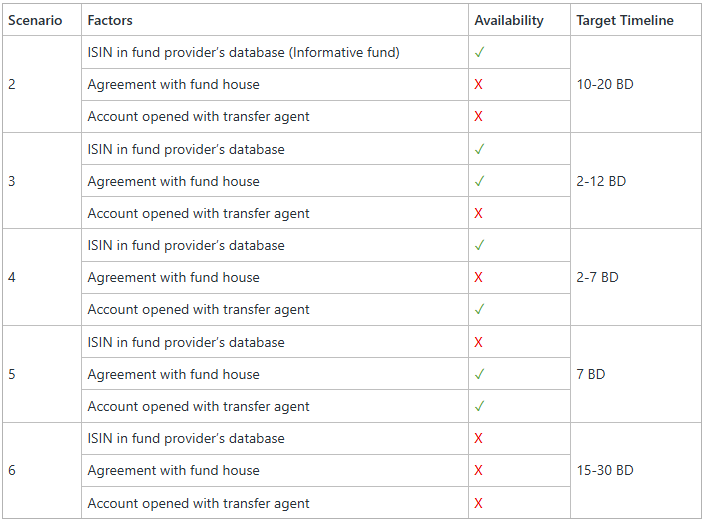
Task: Click the green checkmark for Scenario 3's fund house agreement
Action: coord(480,181)
